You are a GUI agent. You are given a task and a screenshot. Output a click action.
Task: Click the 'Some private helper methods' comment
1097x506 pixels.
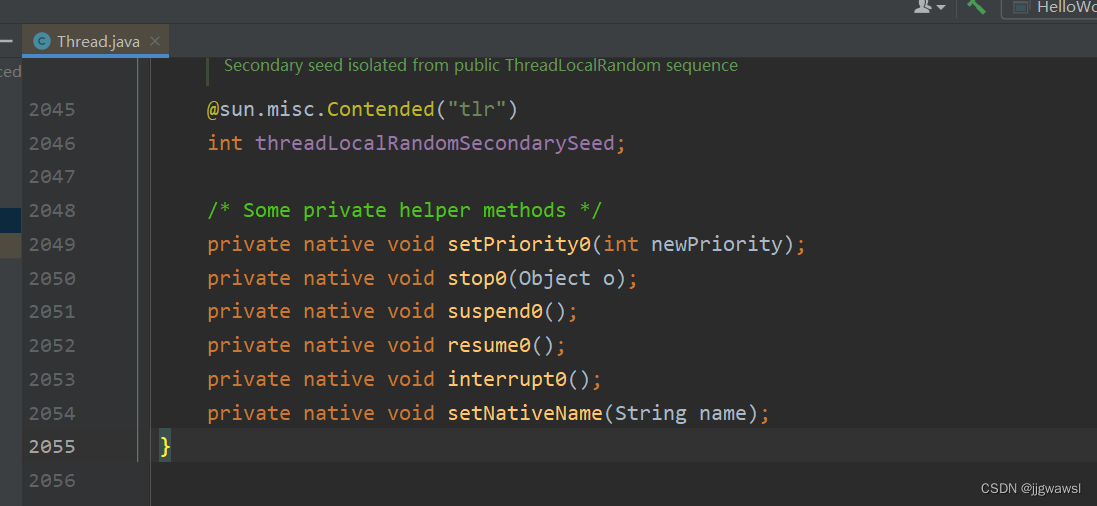(404, 211)
